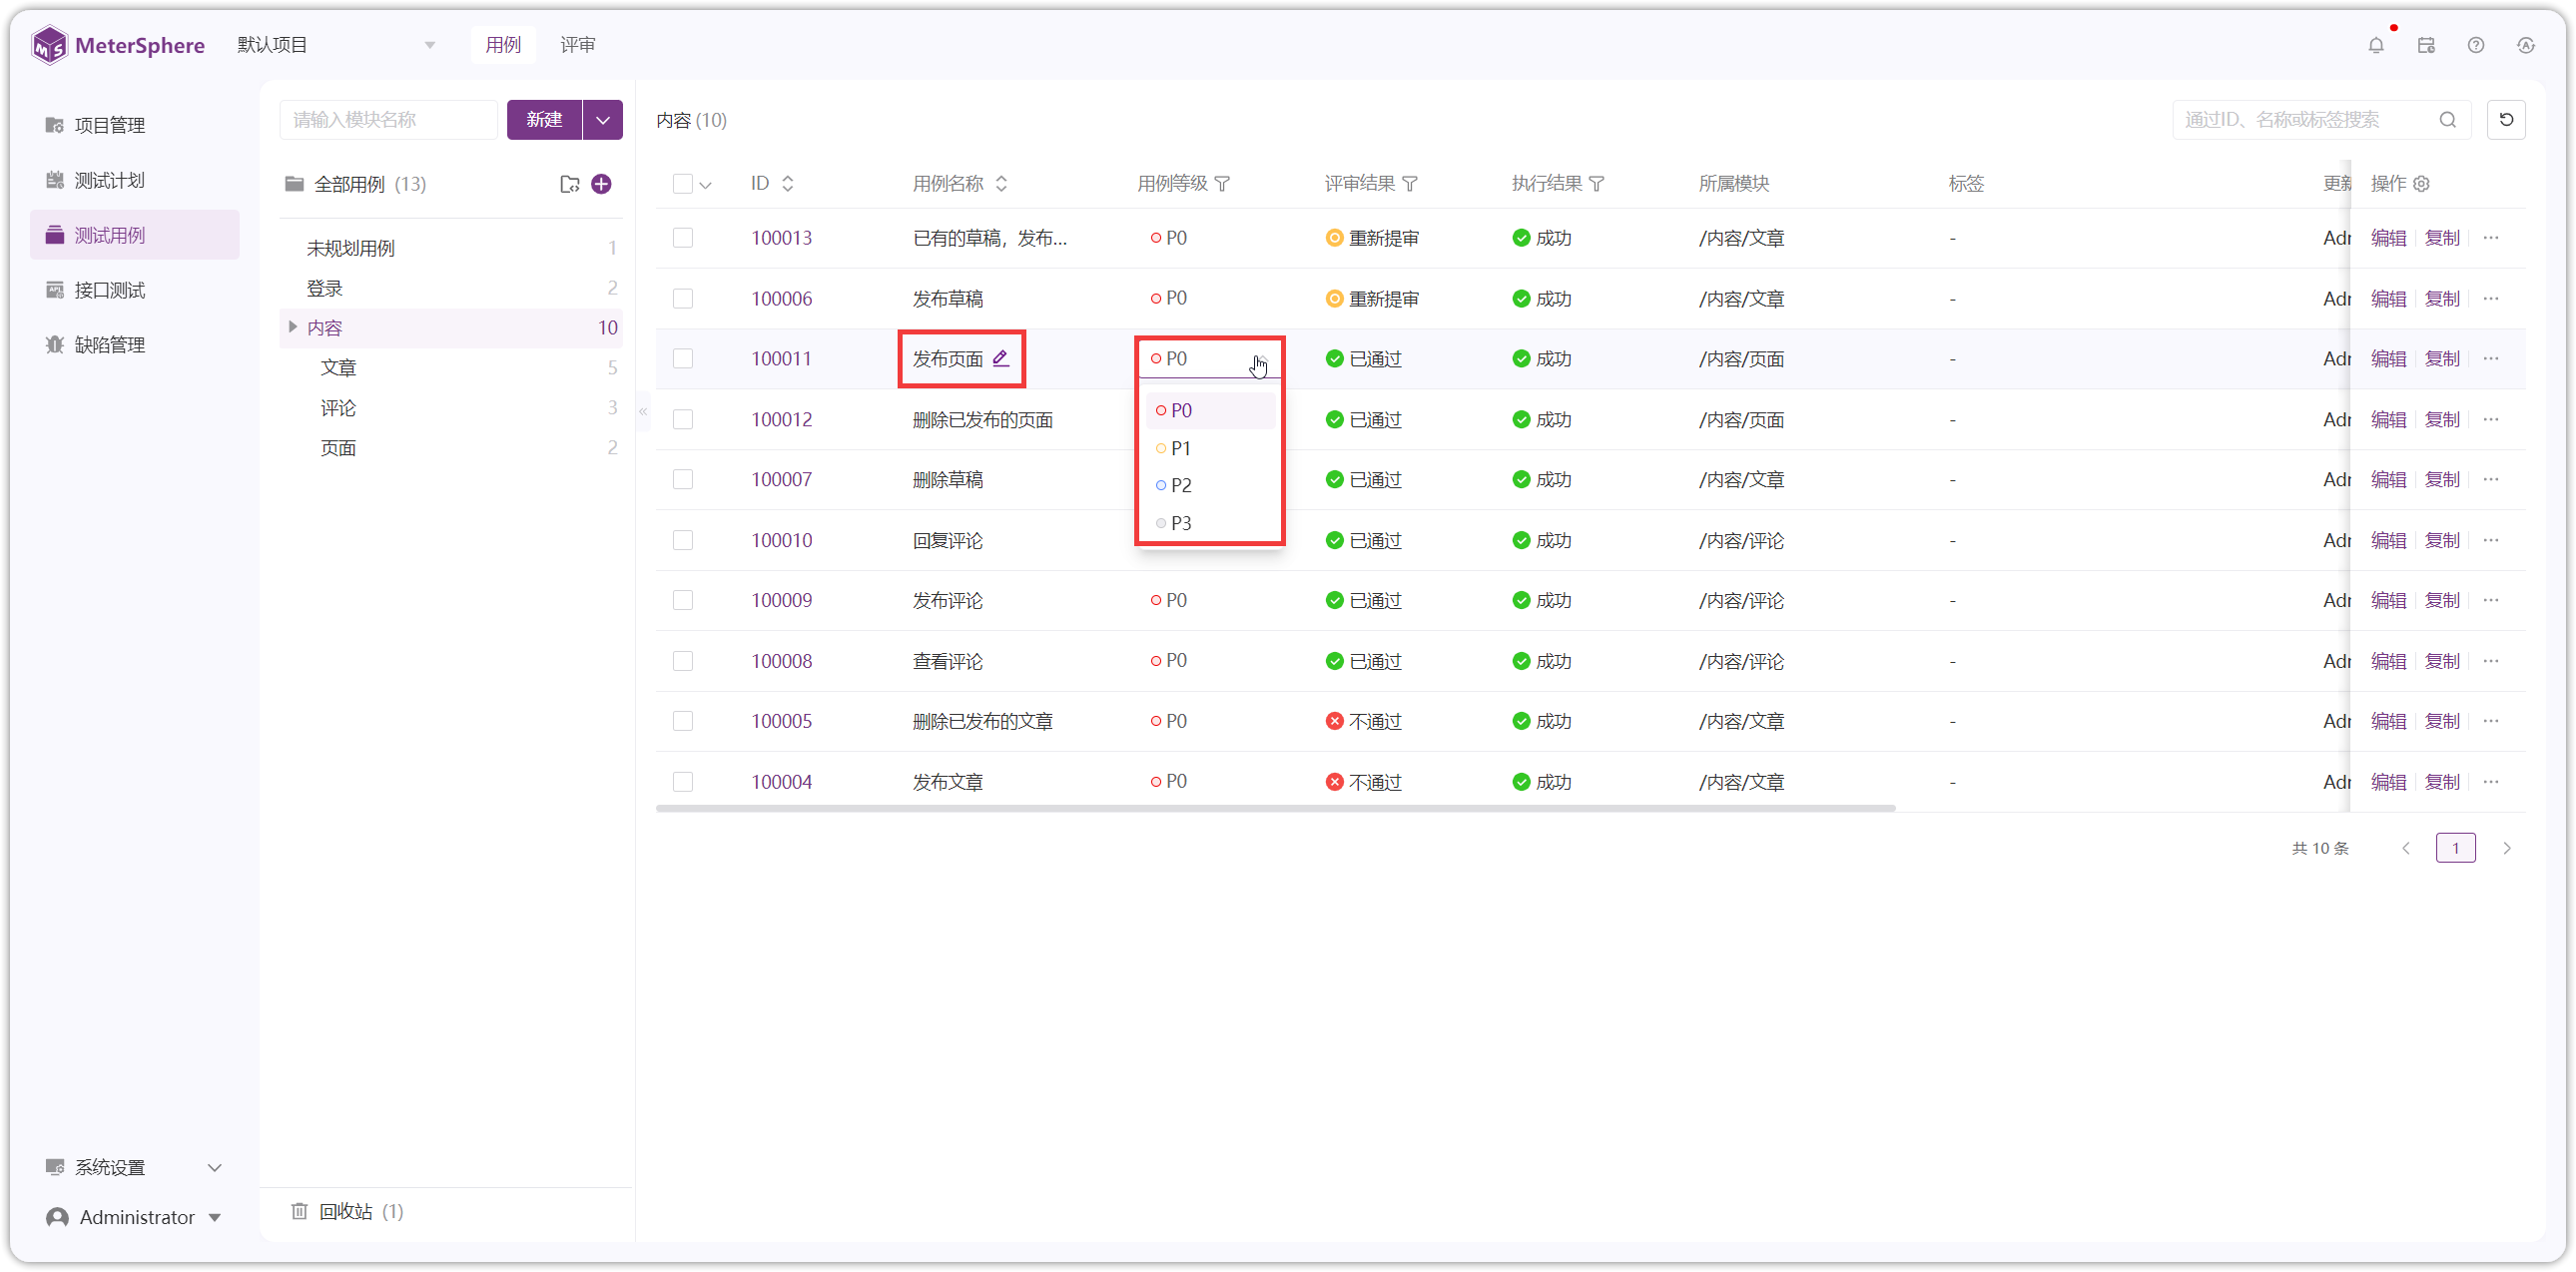The image size is (2576, 1272).
Task: Select P1 in the level dropdown
Action: pos(1210,448)
